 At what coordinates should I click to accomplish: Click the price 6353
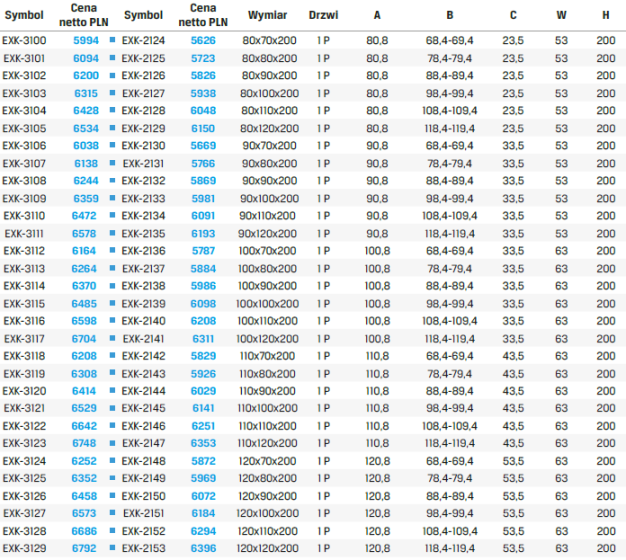(203, 444)
